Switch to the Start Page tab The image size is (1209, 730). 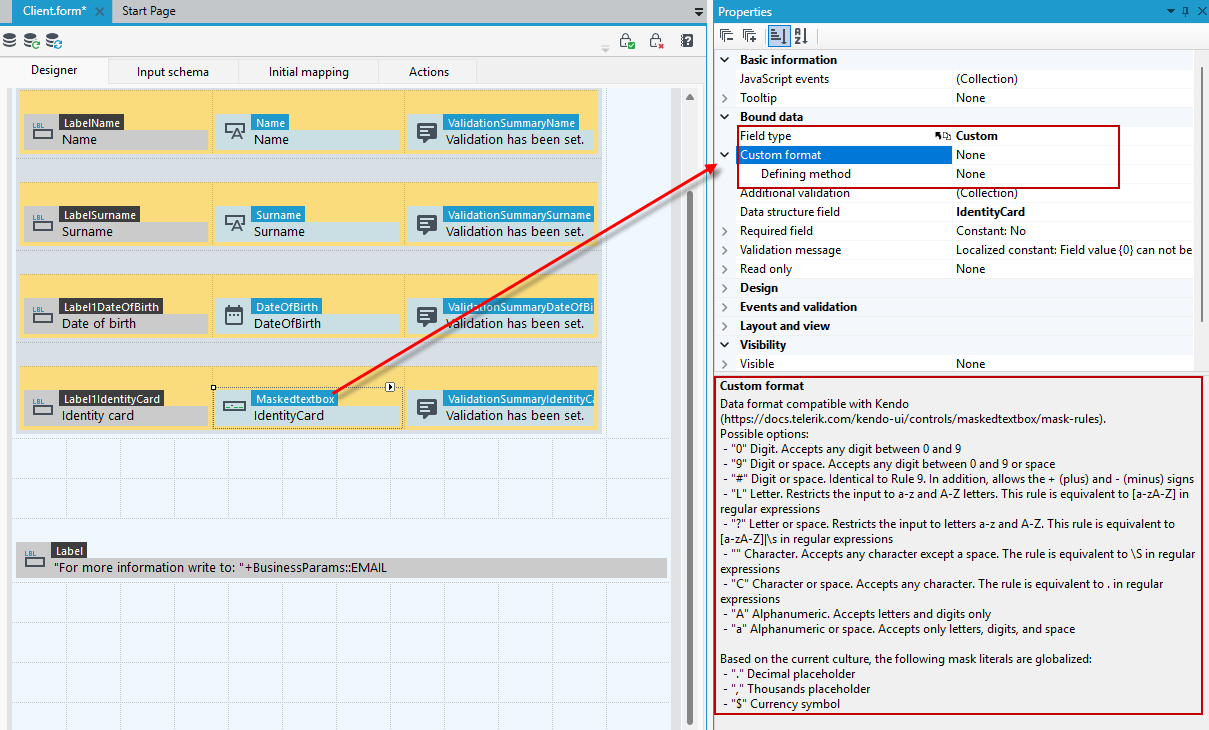click(x=149, y=11)
